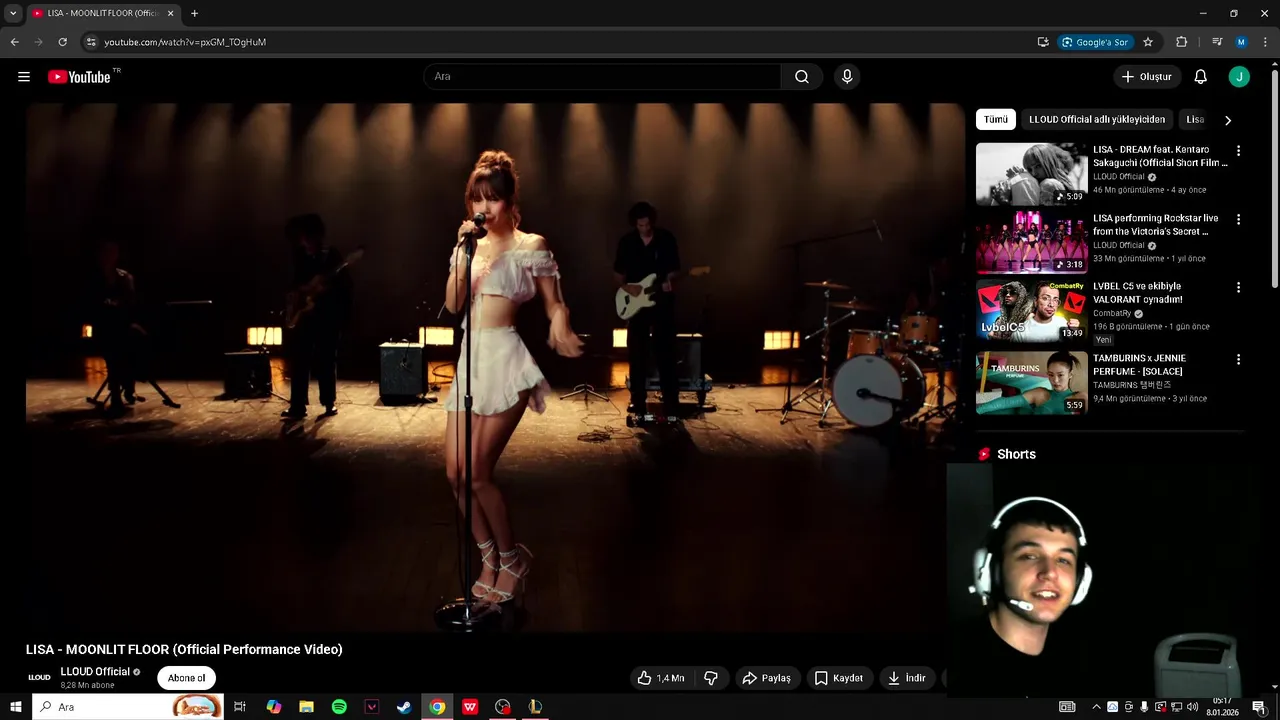Go back to previous page
The width and height of the screenshot is (1280, 720).
coord(14,42)
